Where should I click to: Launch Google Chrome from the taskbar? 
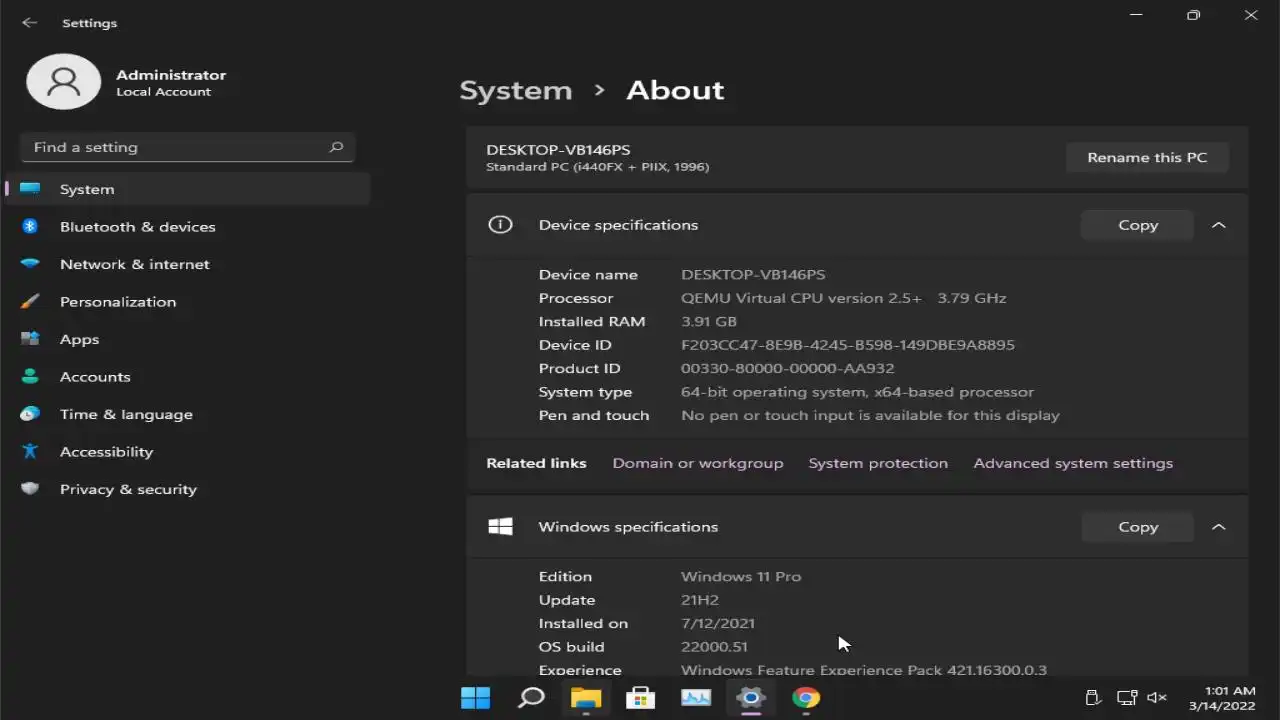pyautogui.click(x=806, y=697)
